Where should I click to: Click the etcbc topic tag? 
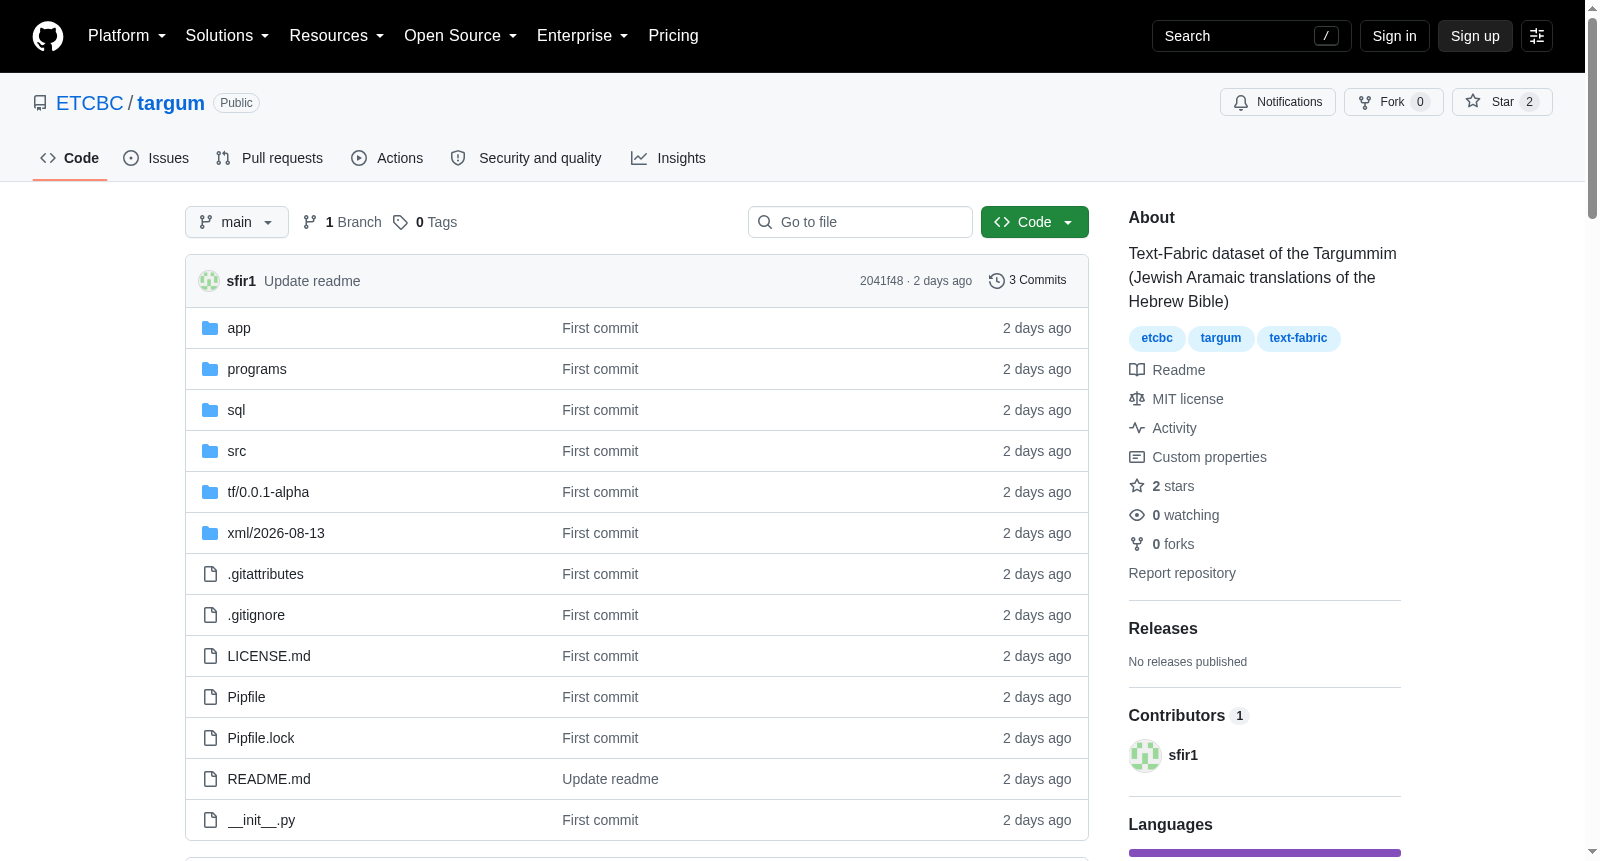pos(1157,338)
